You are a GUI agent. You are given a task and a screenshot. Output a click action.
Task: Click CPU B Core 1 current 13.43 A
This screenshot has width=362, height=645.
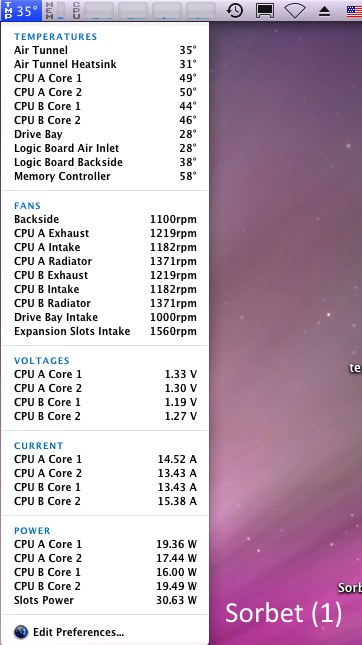click(105, 487)
